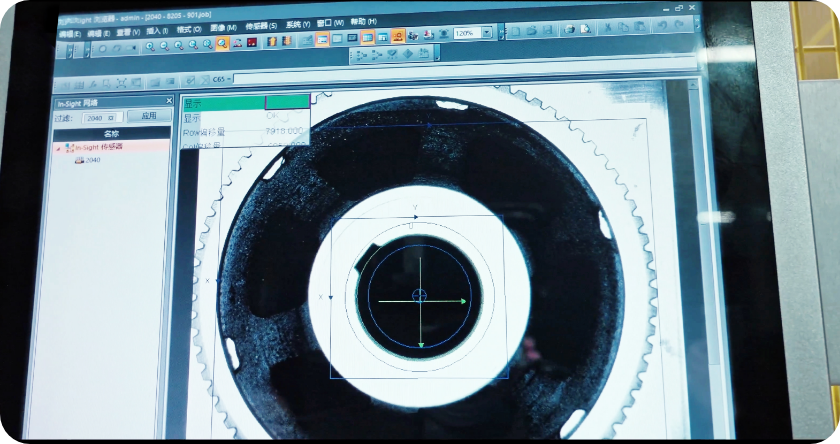The height and width of the screenshot is (444, 840).
Task: Click the Print icon
Action: 570,29
